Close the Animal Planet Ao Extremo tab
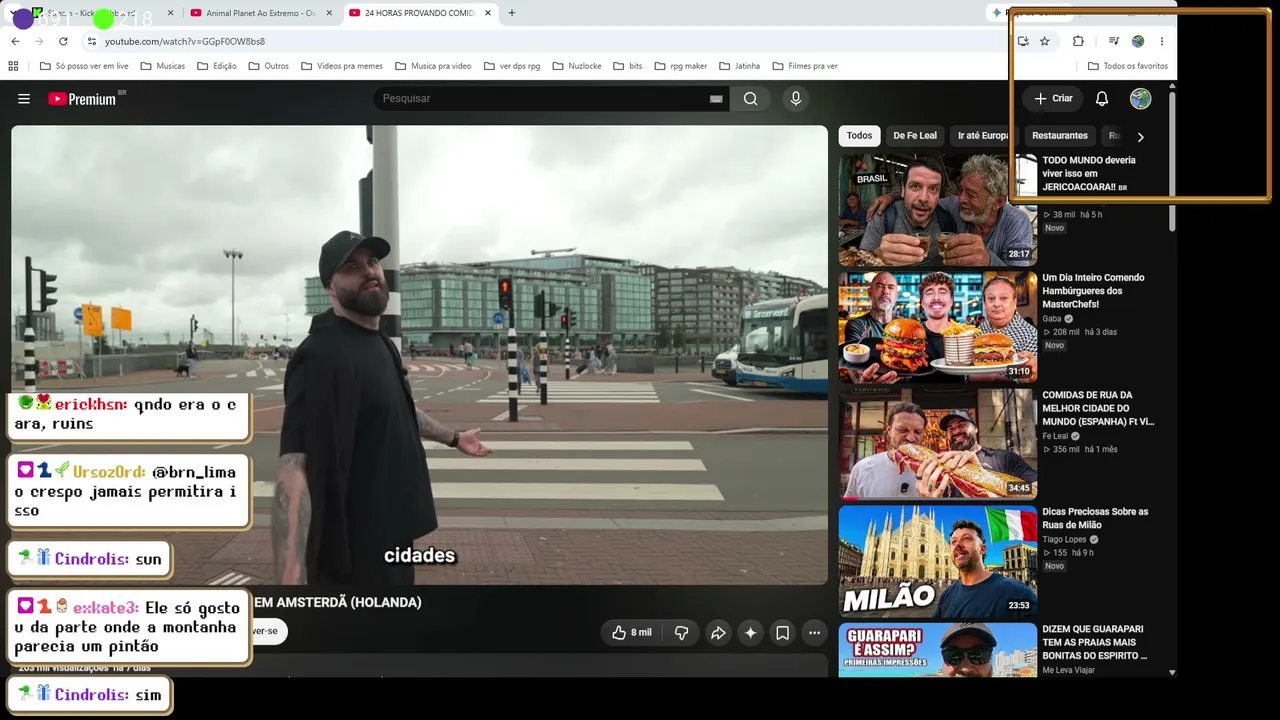Viewport: 1280px width, 720px height. pos(329,13)
